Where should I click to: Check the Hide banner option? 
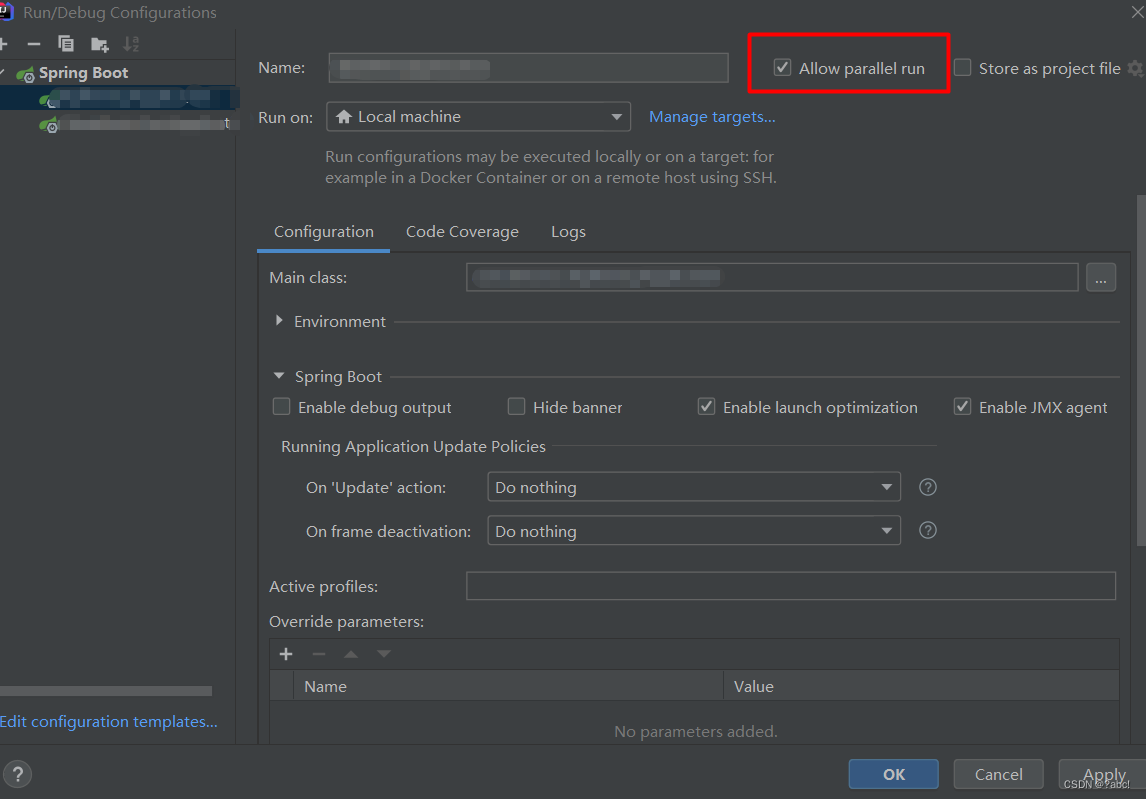[516, 406]
